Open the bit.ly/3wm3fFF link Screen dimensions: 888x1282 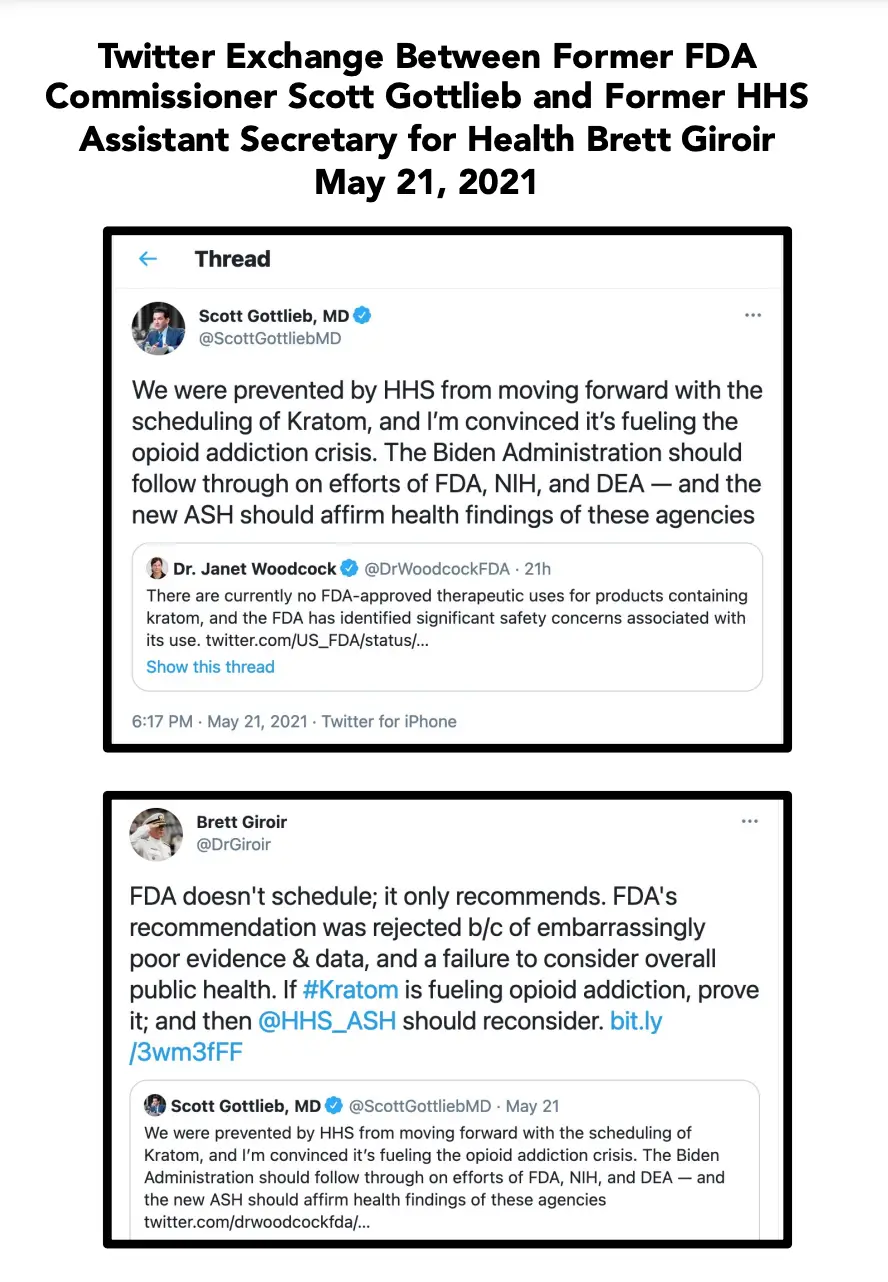(x=636, y=1020)
